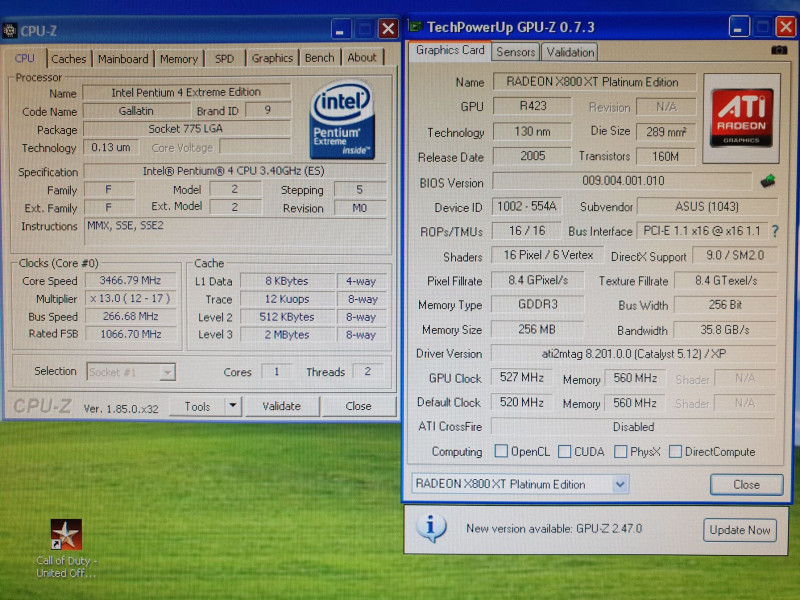Expand the Socket #1 selection dropdown
Image resolution: width=800 pixels, height=600 pixels.
167,372
